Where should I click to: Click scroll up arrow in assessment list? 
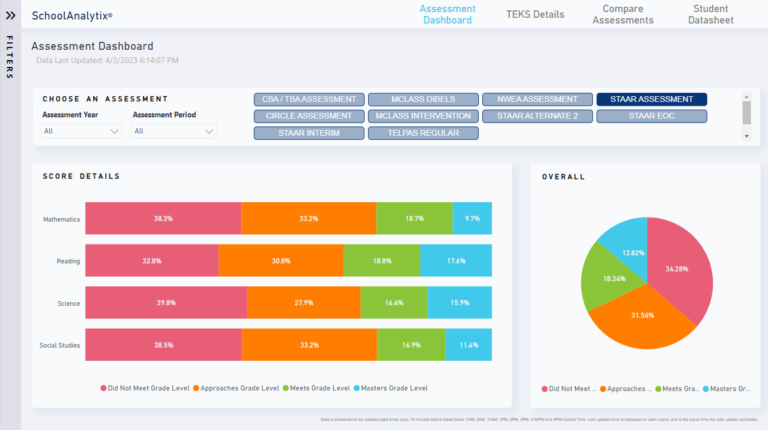click(746, 99)
